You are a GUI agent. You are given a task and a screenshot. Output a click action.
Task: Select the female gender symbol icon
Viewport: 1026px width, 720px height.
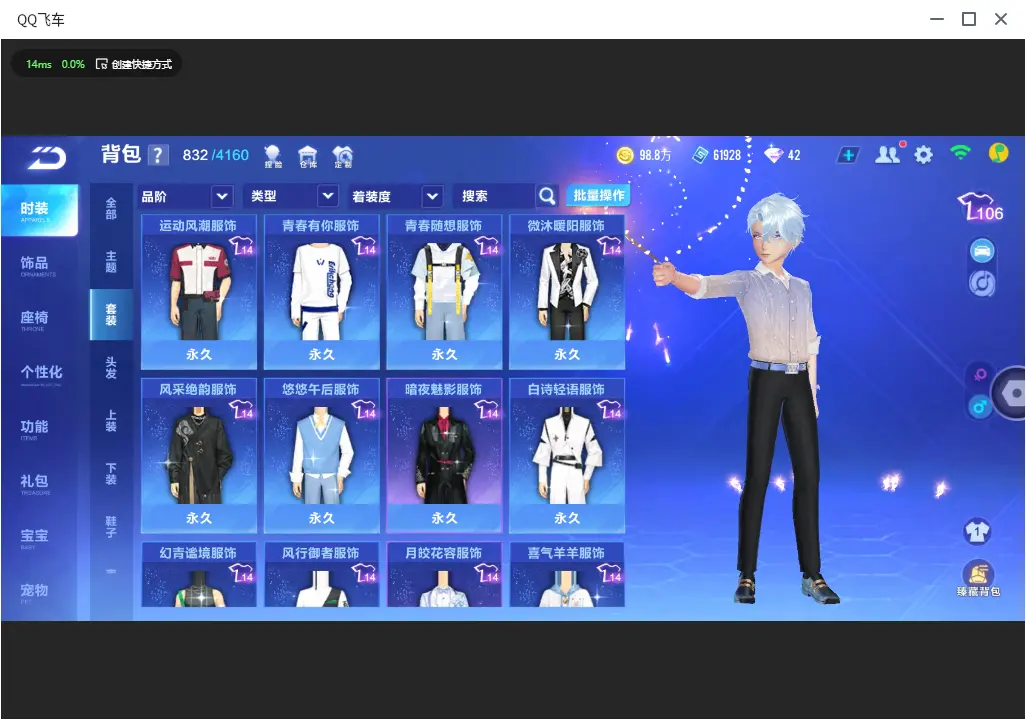pos(980,374)
